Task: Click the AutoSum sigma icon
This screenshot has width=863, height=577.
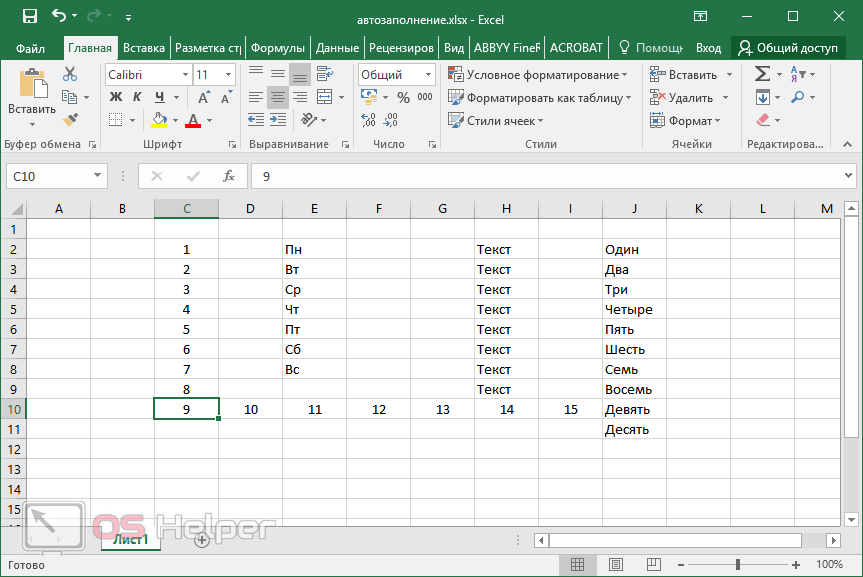Action: (762, 74)
